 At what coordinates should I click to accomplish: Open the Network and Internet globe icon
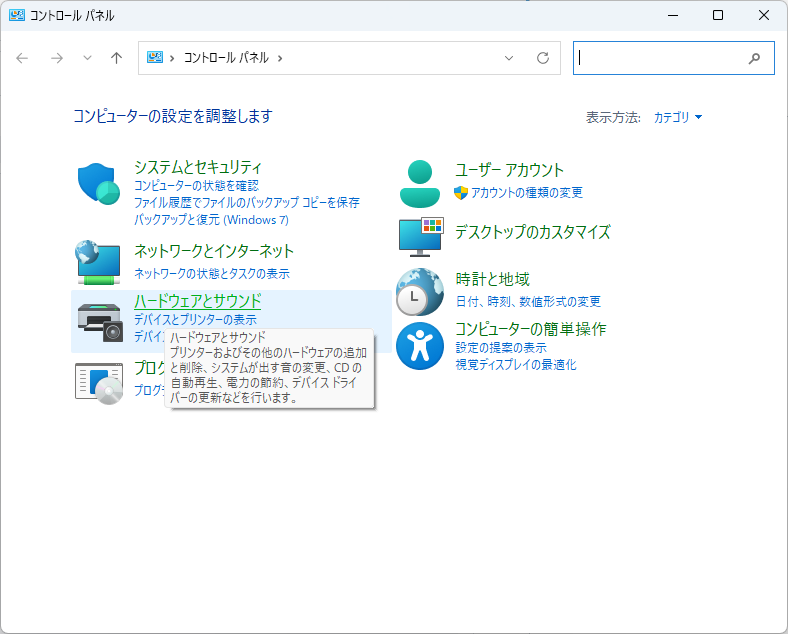click(98, 262)
